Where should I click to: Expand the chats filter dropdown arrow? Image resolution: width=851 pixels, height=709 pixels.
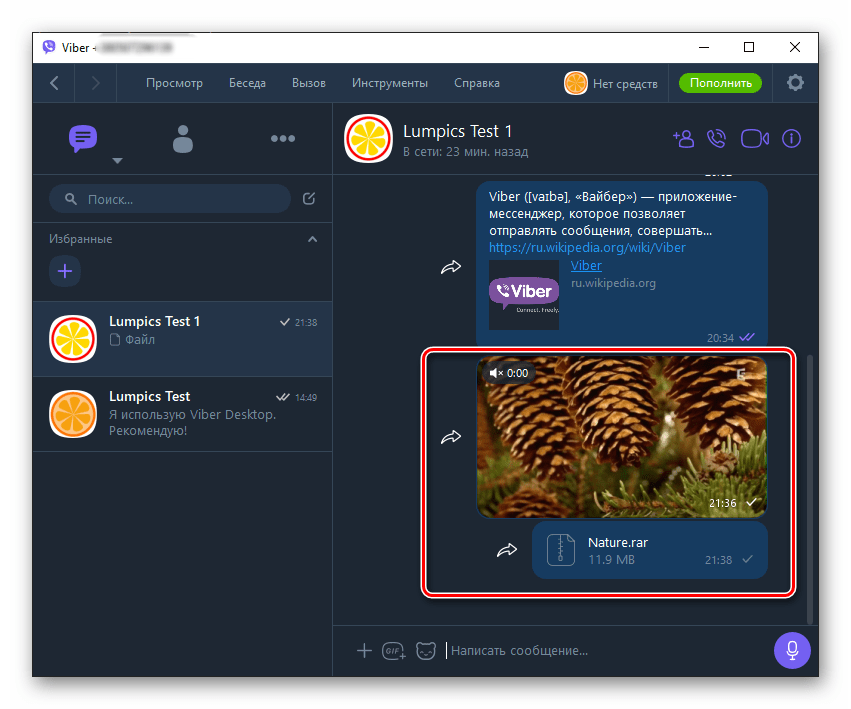click(x=117, y=161)
